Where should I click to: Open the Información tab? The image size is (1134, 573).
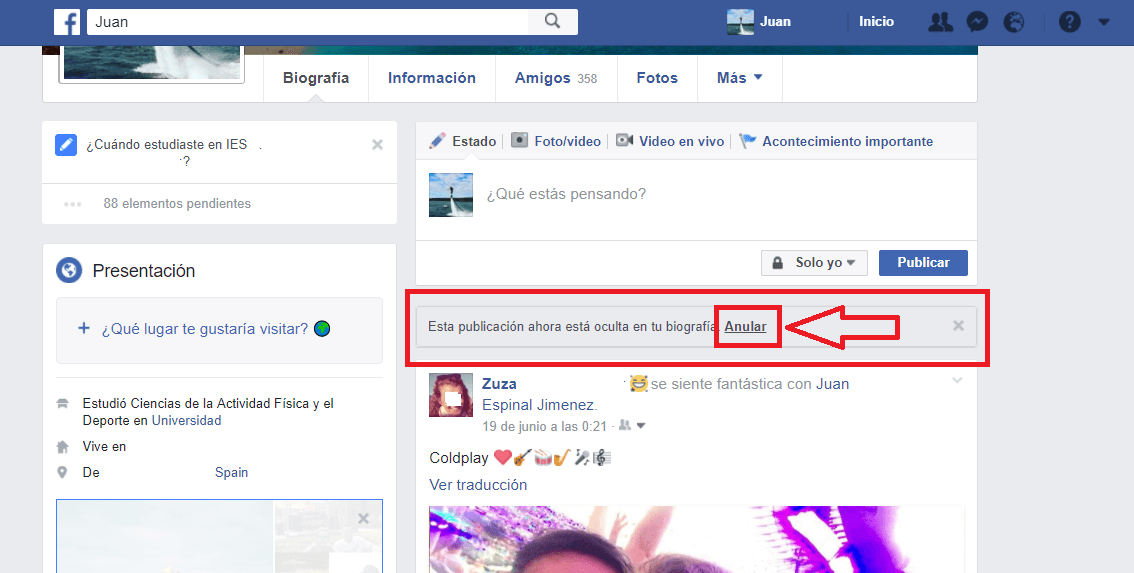tap(432, 78)
